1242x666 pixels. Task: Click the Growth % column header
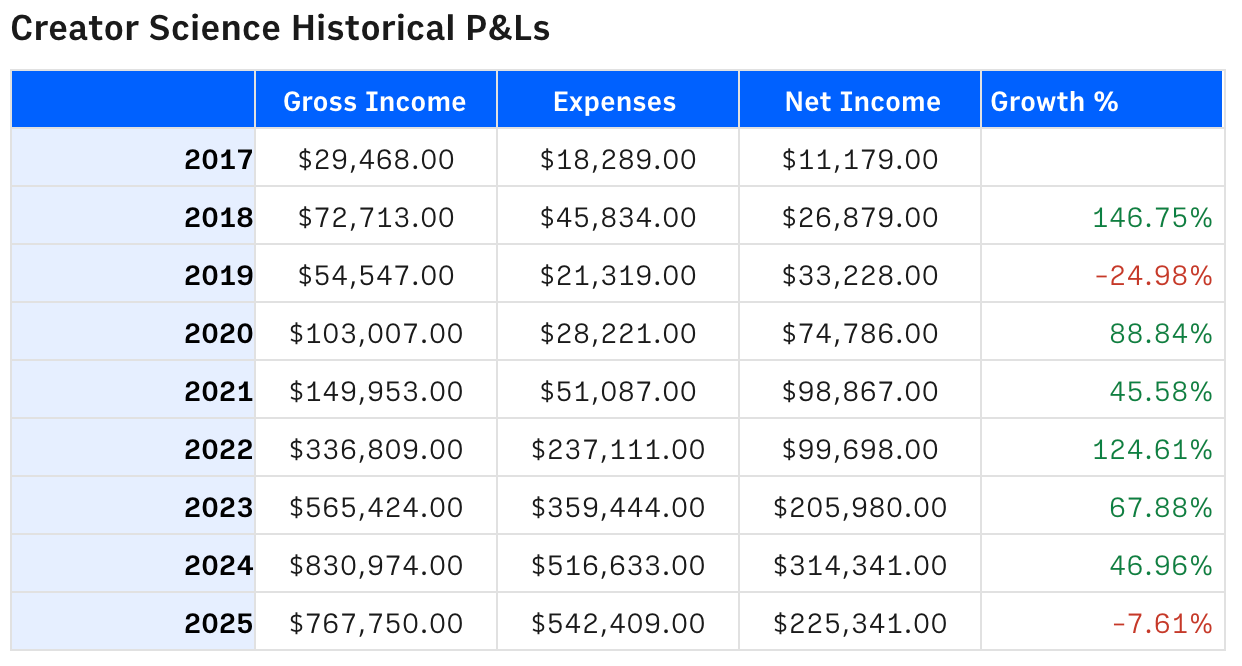pos(1054,101)
